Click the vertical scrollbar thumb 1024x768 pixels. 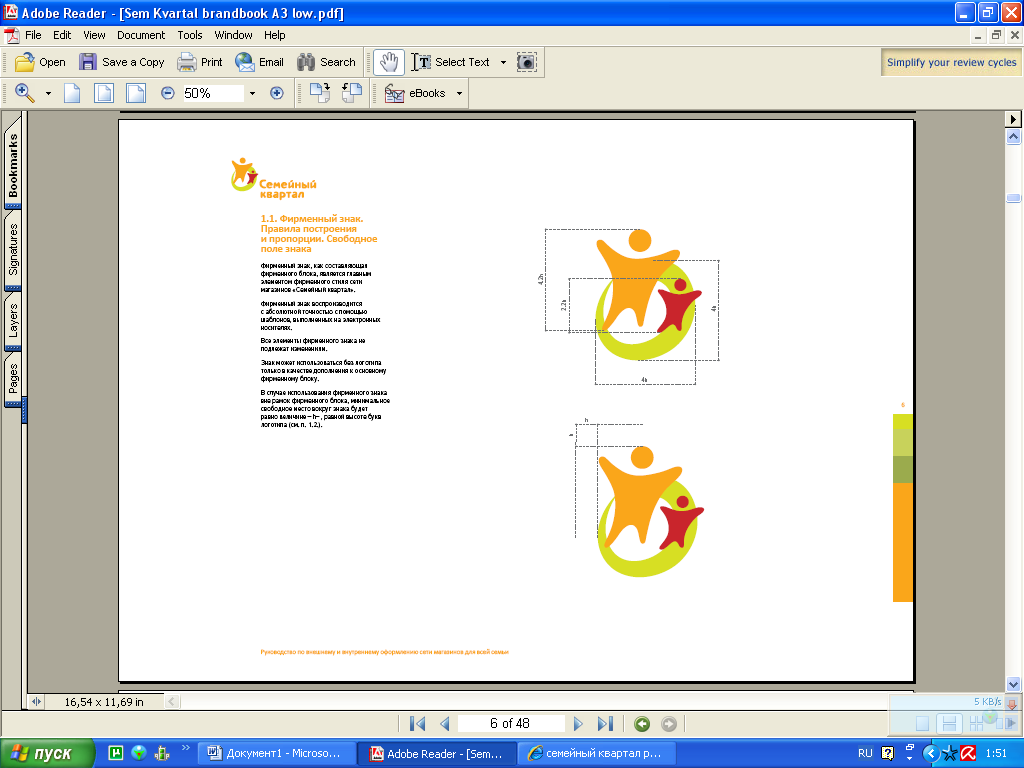(1013, 198)
